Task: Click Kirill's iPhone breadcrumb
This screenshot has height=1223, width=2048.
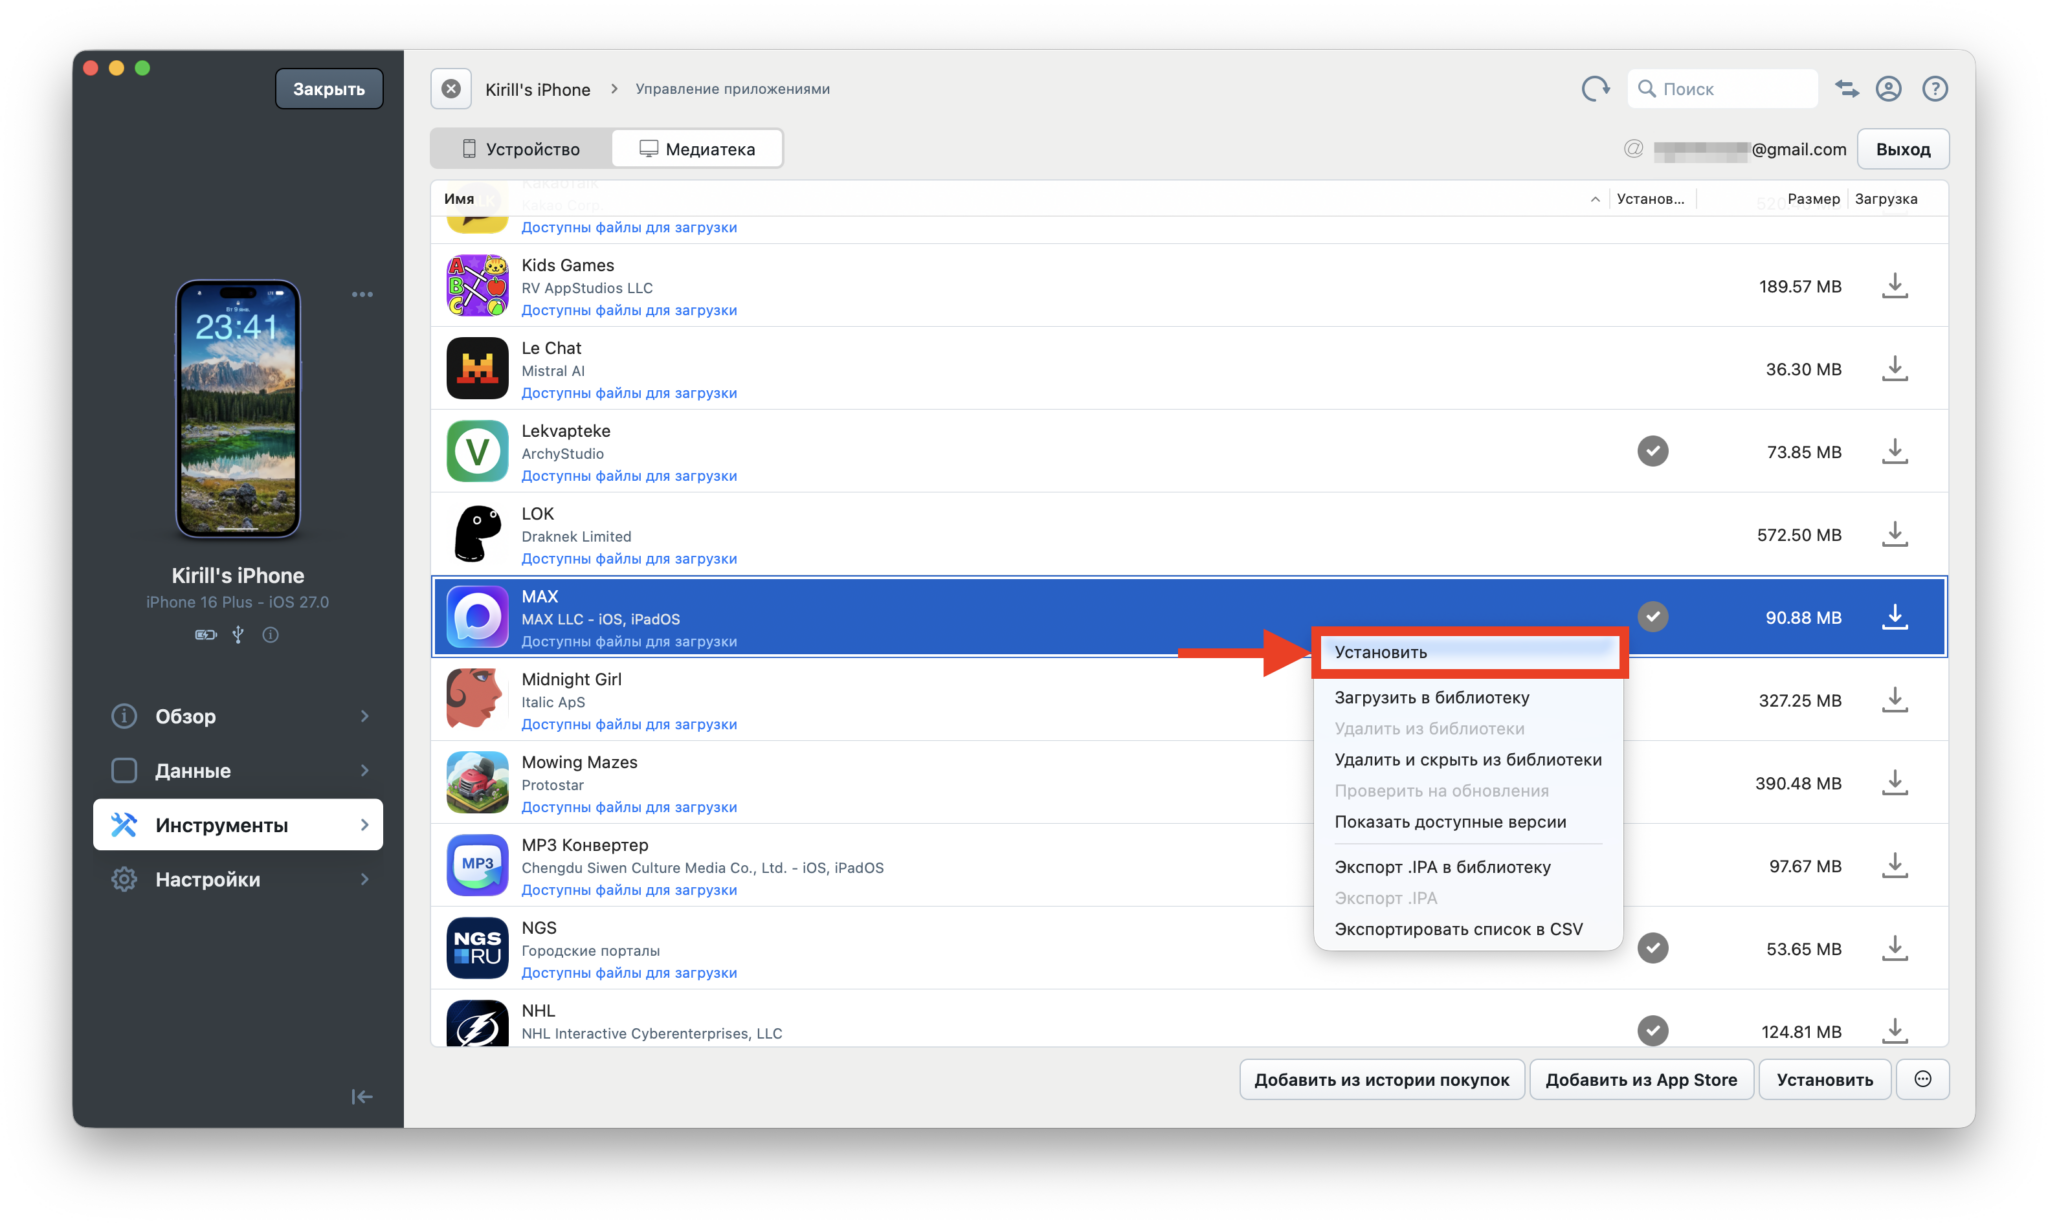Action: pyautogui.click(x=537, y=89)
